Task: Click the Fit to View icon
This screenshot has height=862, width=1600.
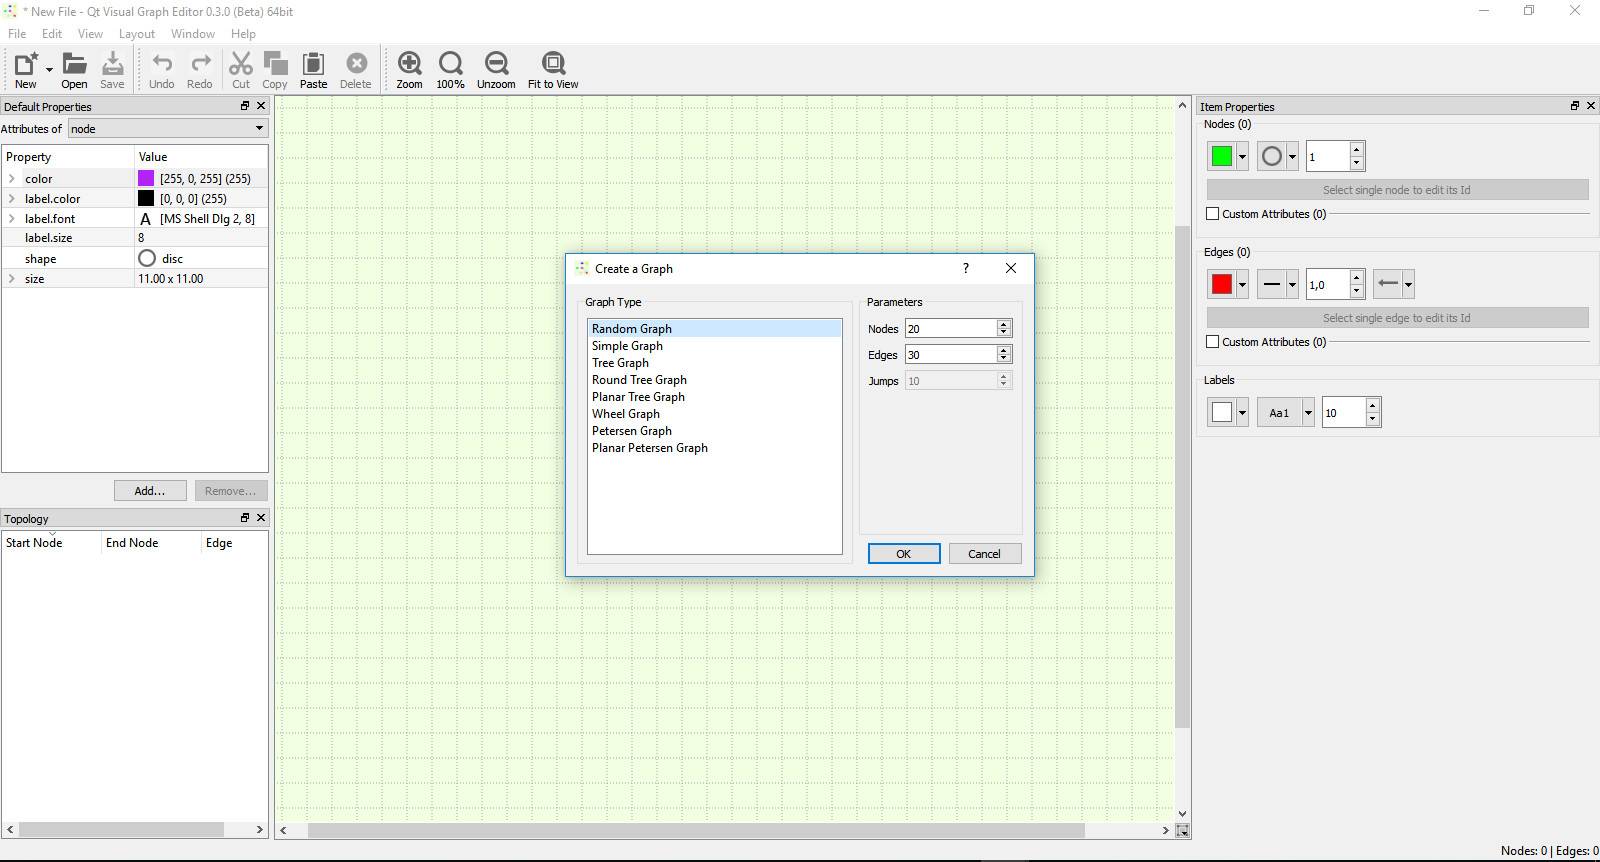Action: click(x=554, y=64)
